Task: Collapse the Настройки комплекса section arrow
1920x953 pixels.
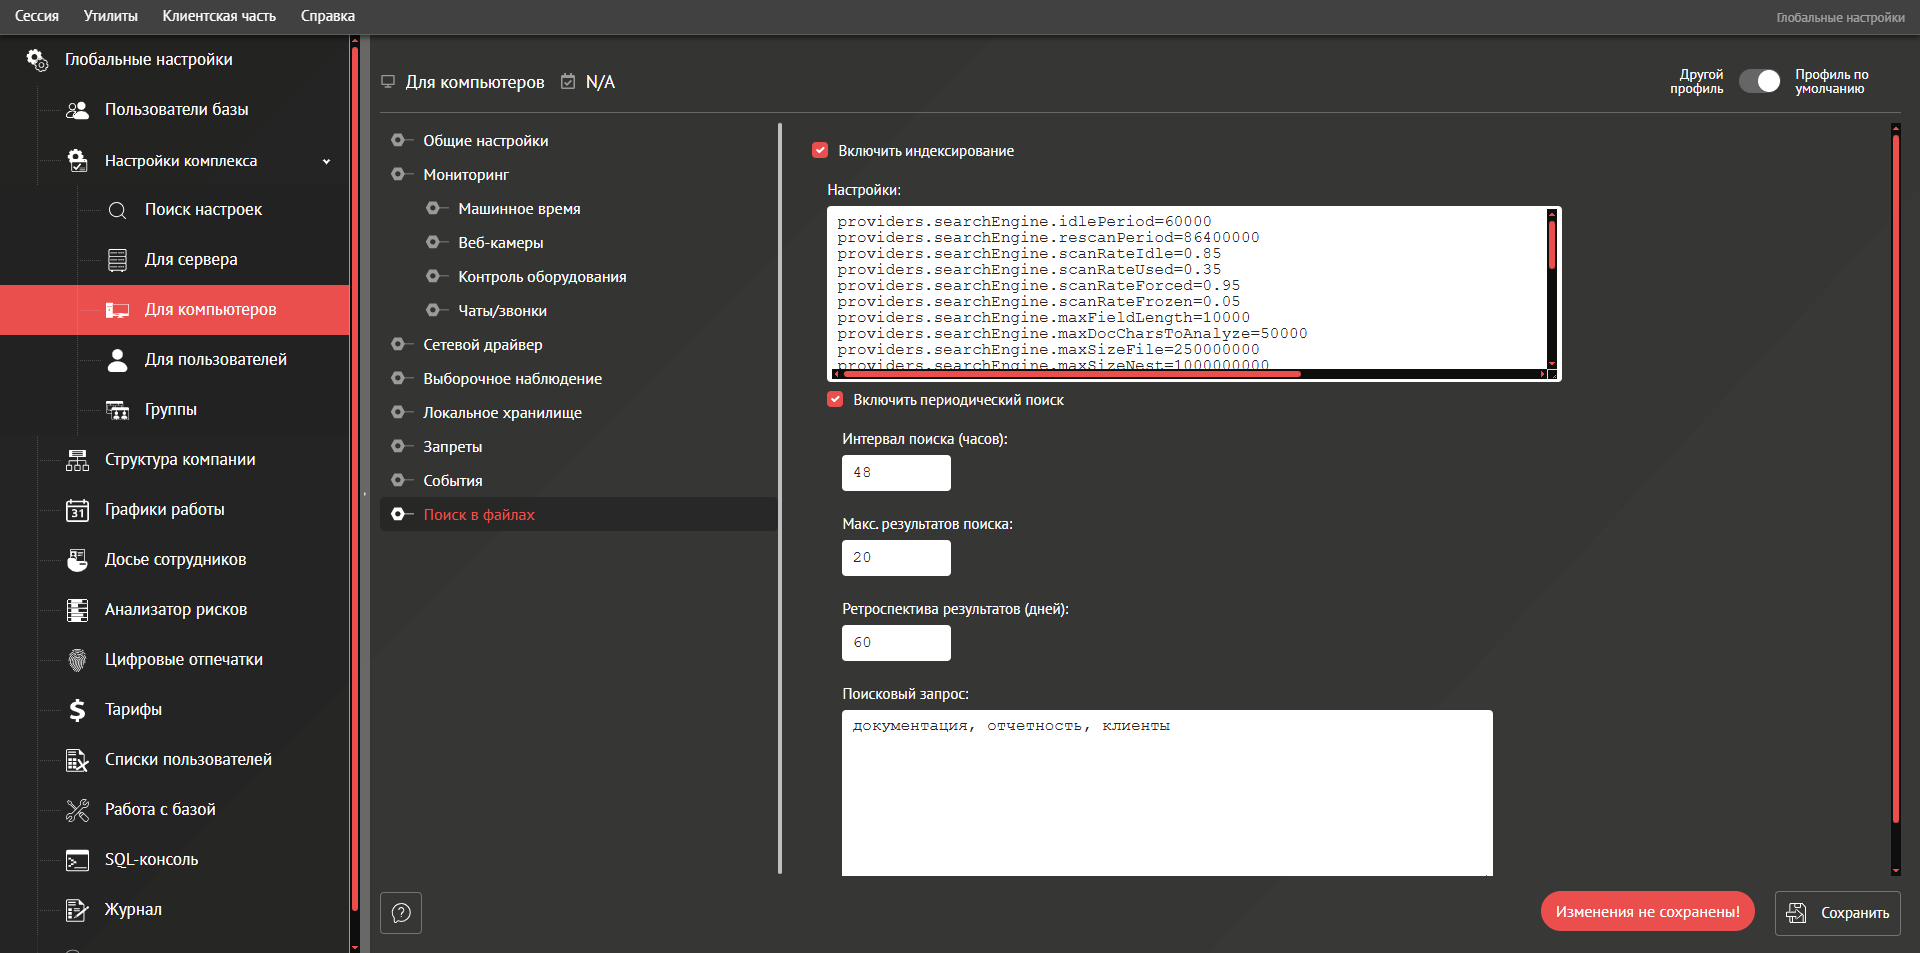Action: (x=326, y=162)
